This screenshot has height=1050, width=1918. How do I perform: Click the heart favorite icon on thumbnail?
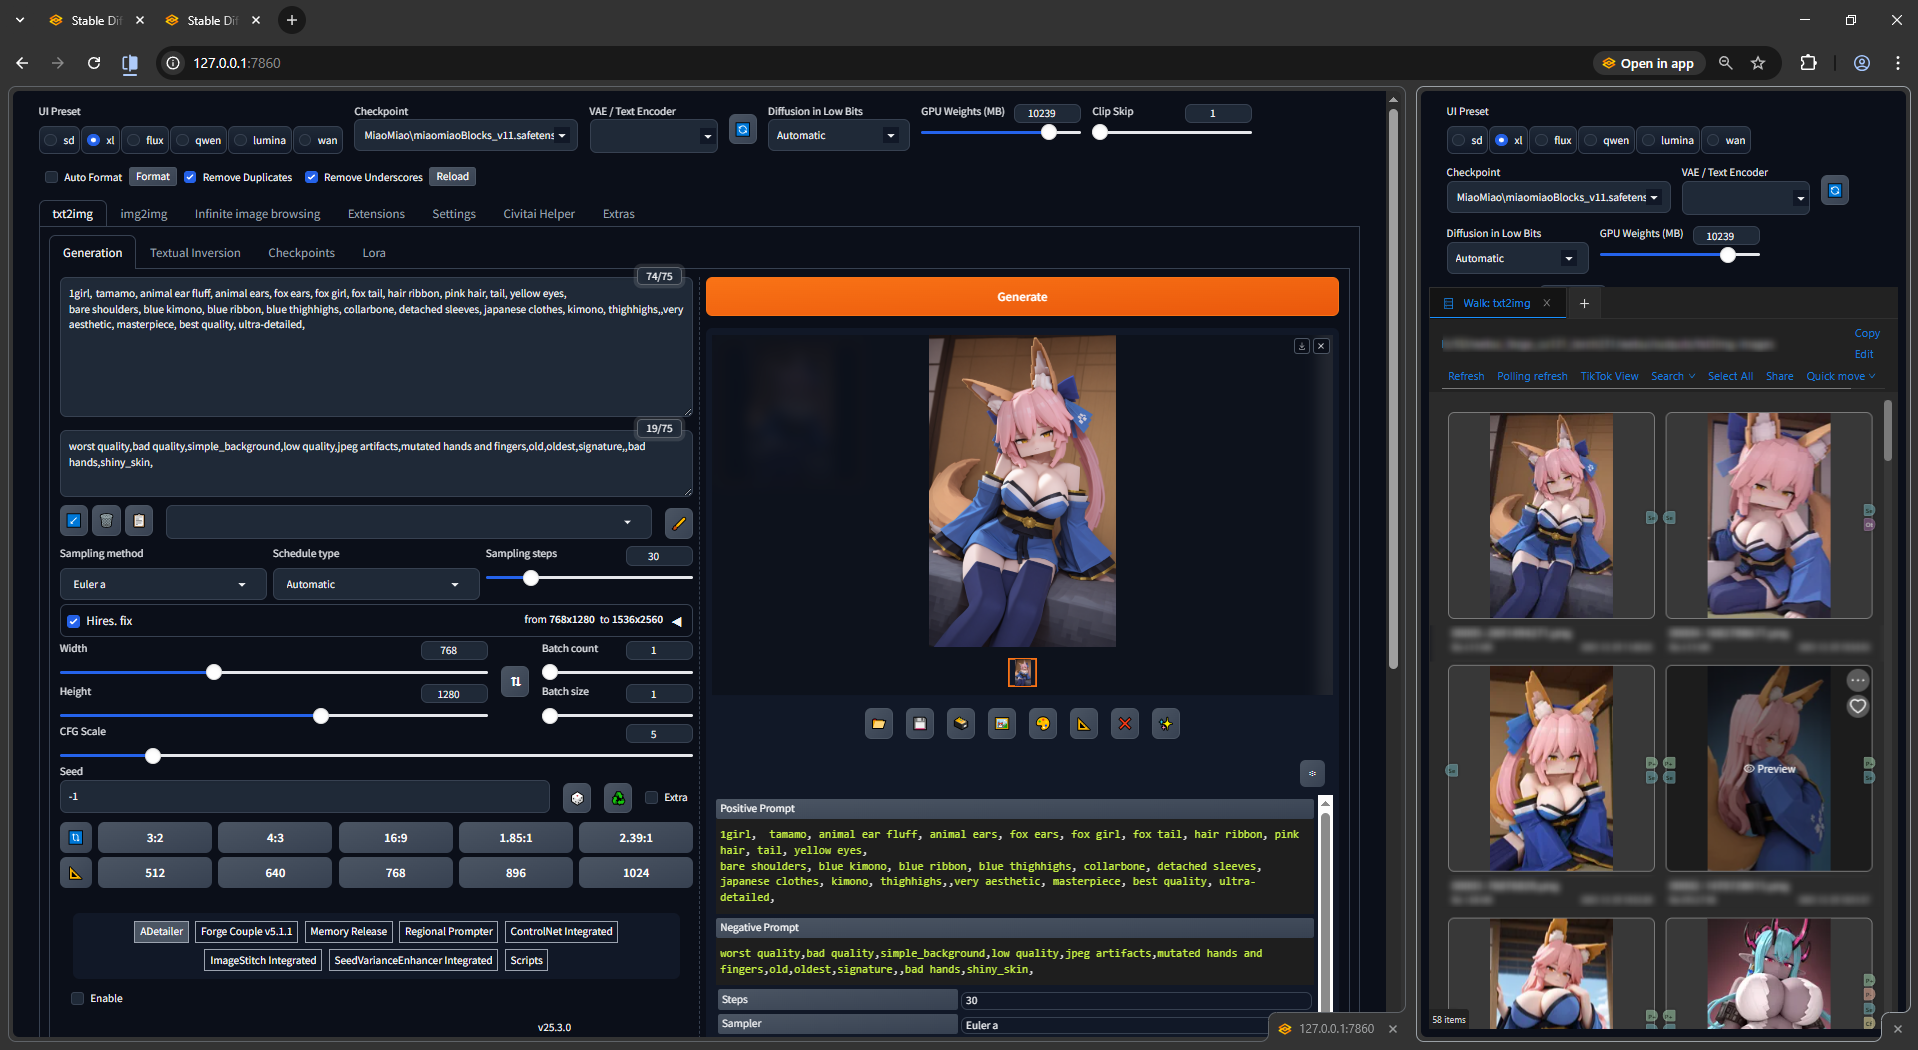tap(1858, 707)
